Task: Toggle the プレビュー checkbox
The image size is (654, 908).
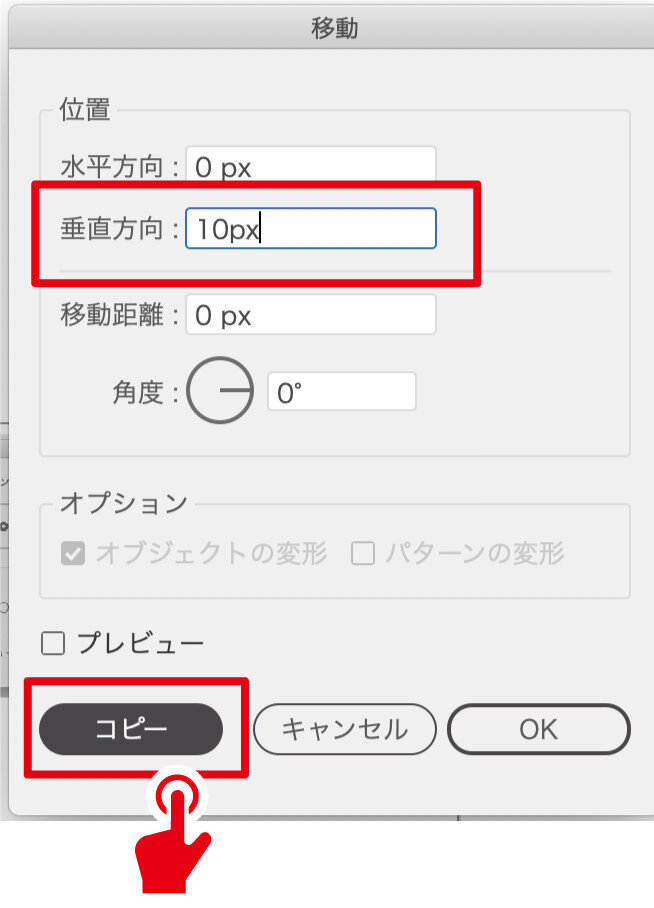Action: (53, 642)
